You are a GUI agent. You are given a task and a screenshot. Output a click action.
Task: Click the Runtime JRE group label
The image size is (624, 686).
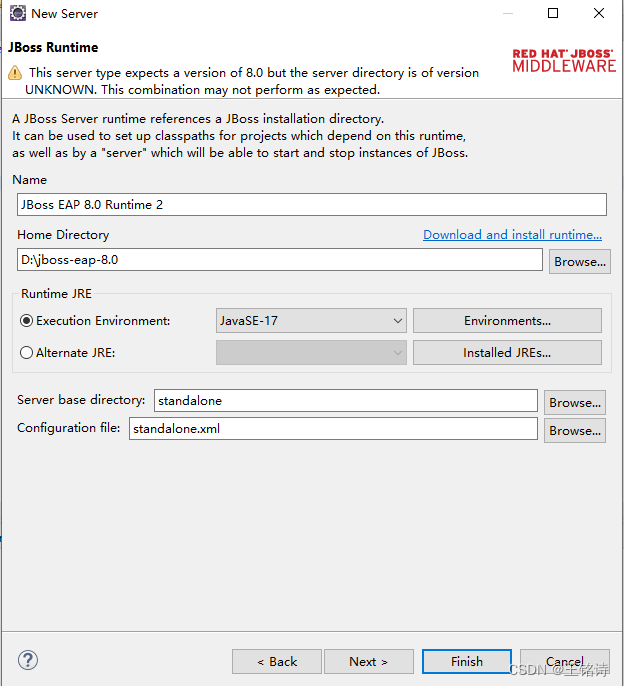pyautogui.click(x=56, y=294)
